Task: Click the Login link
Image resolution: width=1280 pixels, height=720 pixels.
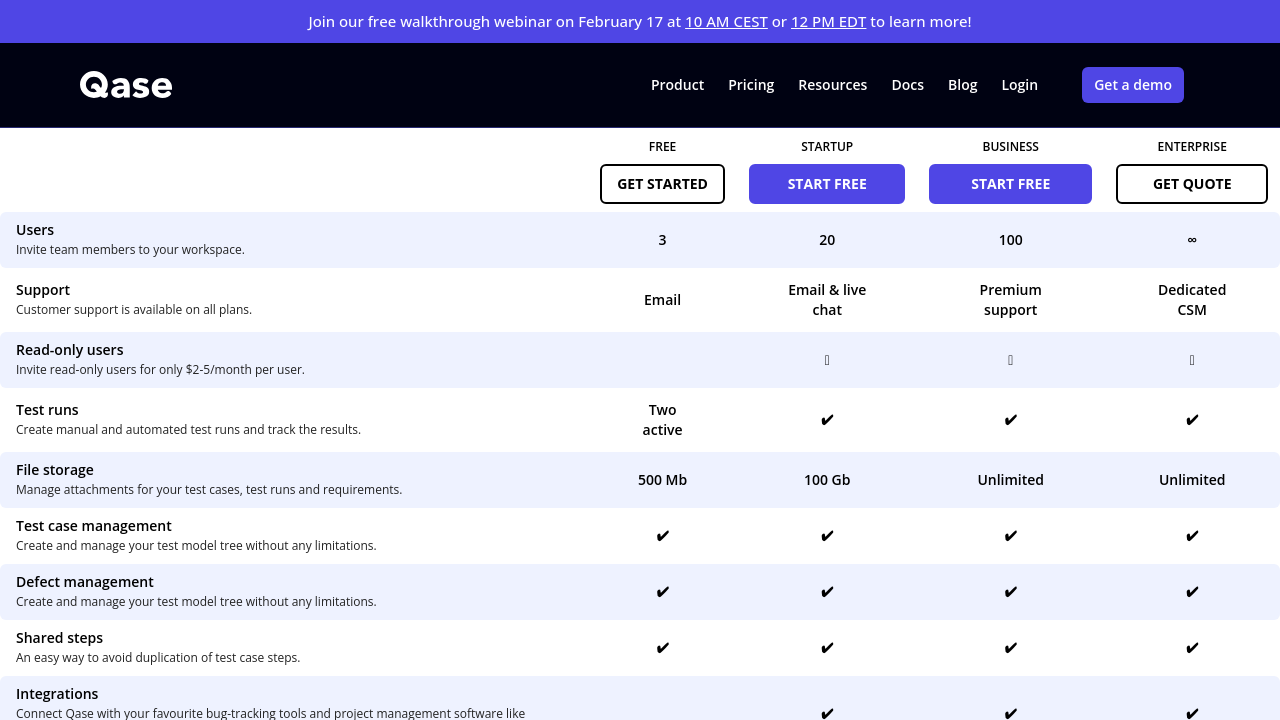Action: tap(1019, 85)
